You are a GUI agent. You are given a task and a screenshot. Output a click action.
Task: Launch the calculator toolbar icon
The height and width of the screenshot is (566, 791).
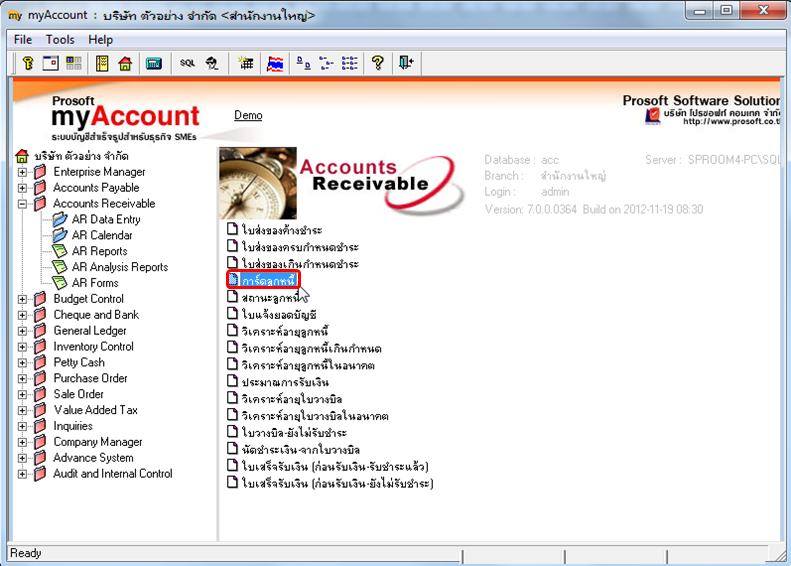(153, 64)
